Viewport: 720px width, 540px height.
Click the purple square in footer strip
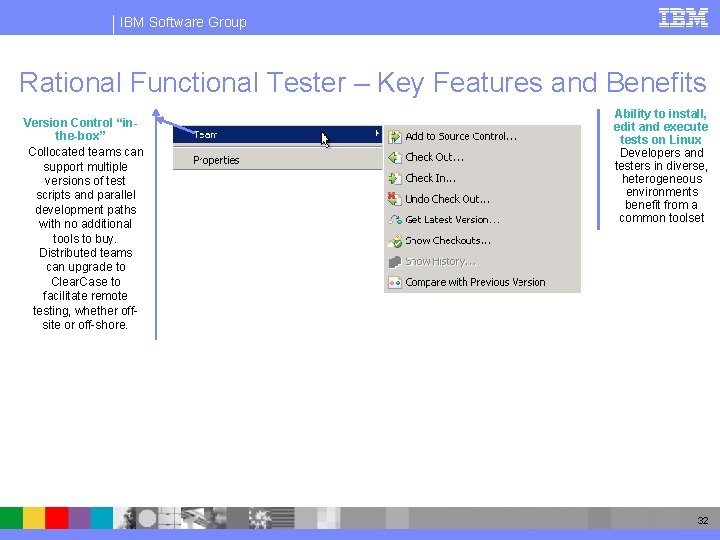click(79, 518)
